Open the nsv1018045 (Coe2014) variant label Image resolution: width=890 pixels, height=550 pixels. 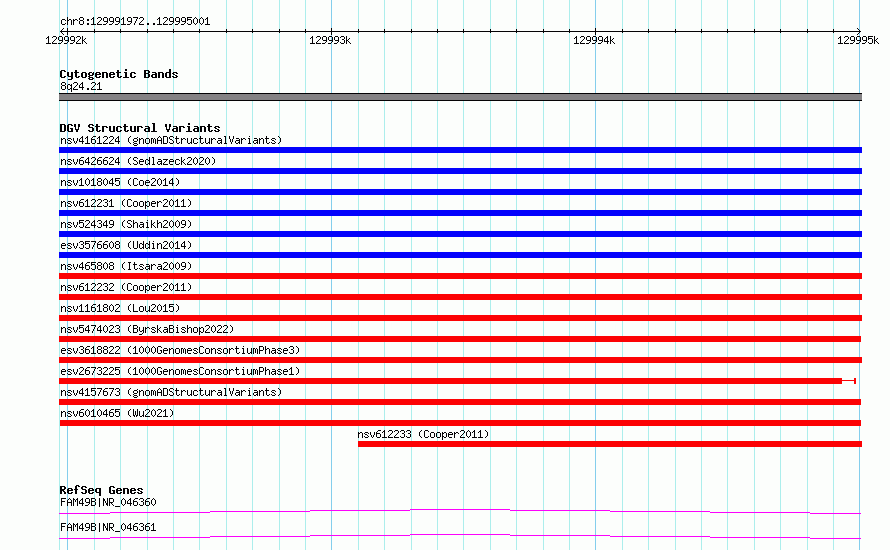(120, 182)
